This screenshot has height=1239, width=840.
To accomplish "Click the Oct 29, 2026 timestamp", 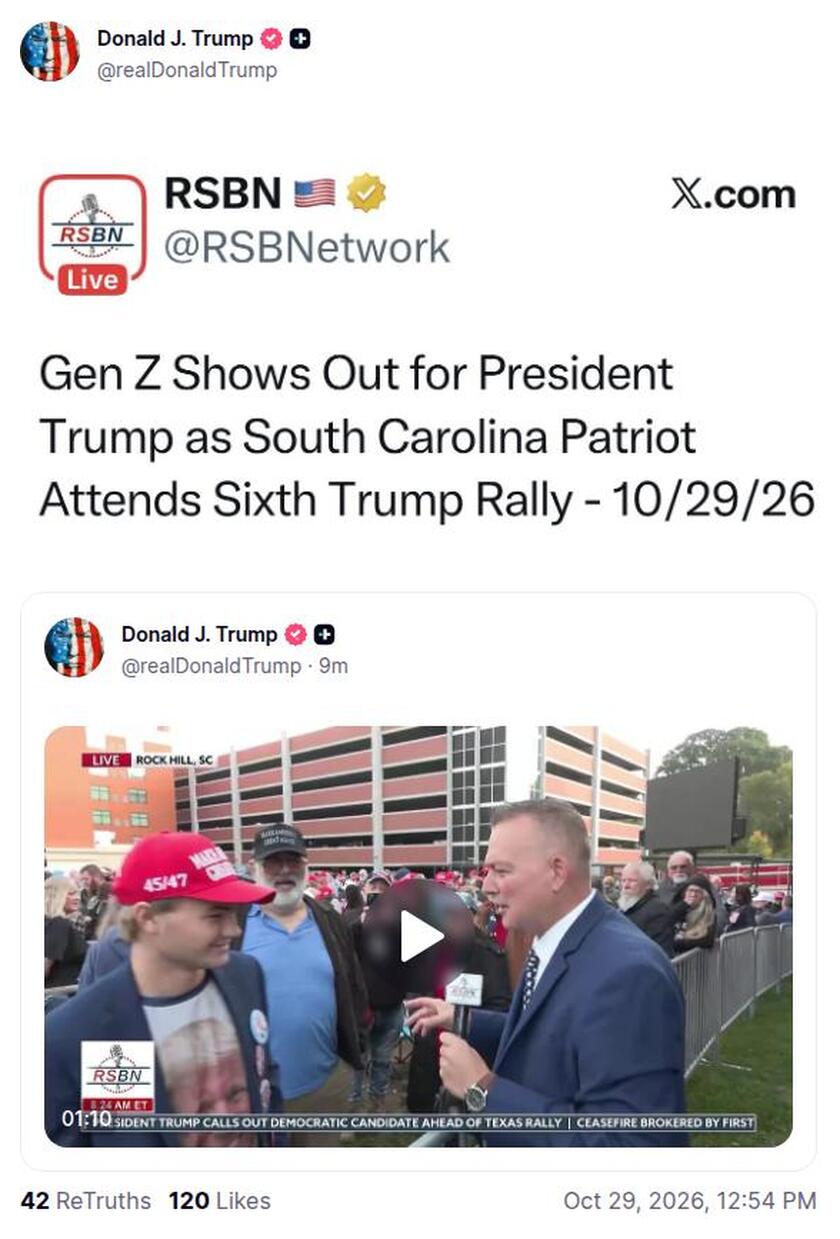I will click(x=690, y=1201).
